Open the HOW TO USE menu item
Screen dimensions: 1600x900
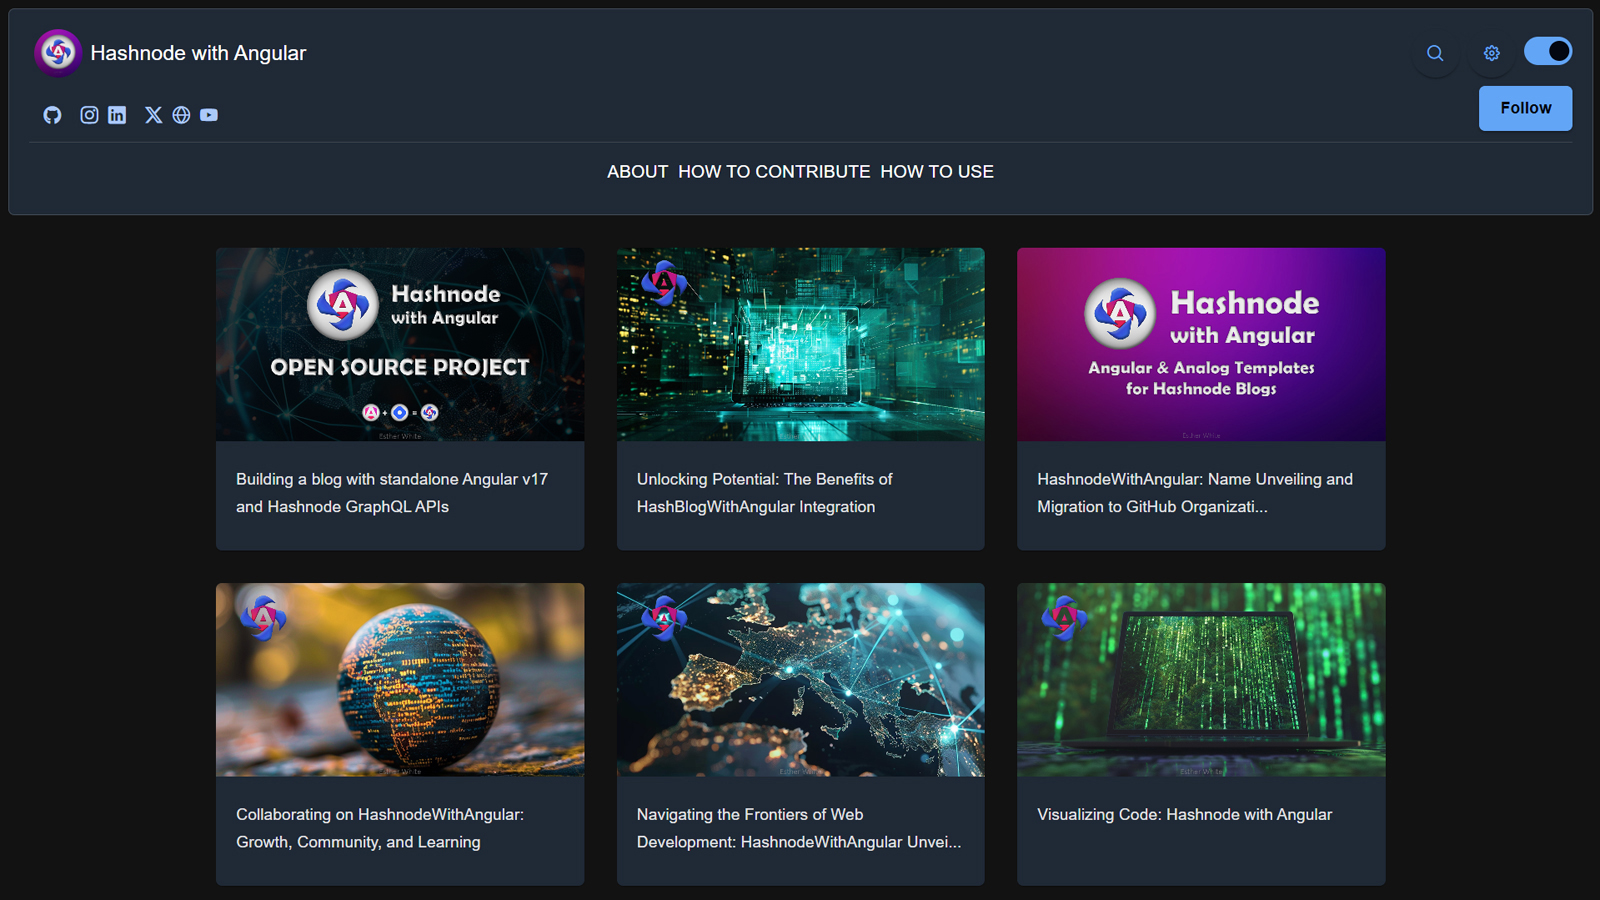pyautogui.click(x=937, y=172)
